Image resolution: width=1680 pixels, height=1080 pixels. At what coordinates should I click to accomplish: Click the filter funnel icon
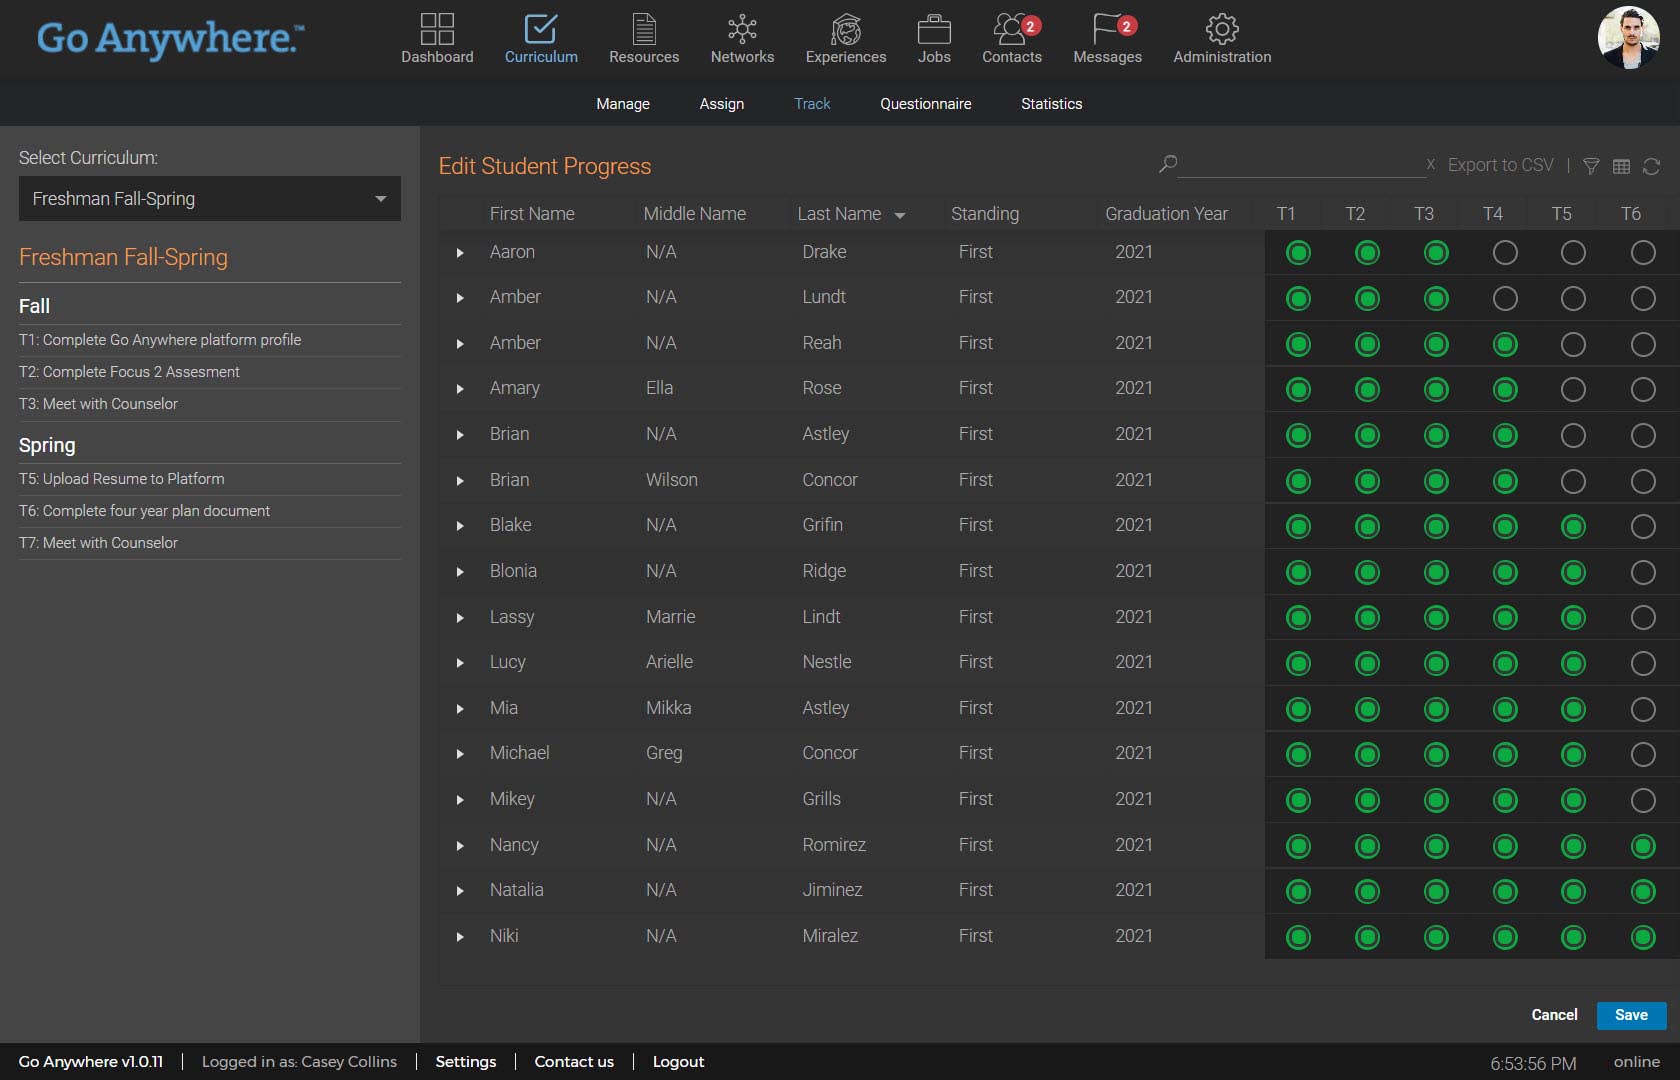coord(1591,166)
